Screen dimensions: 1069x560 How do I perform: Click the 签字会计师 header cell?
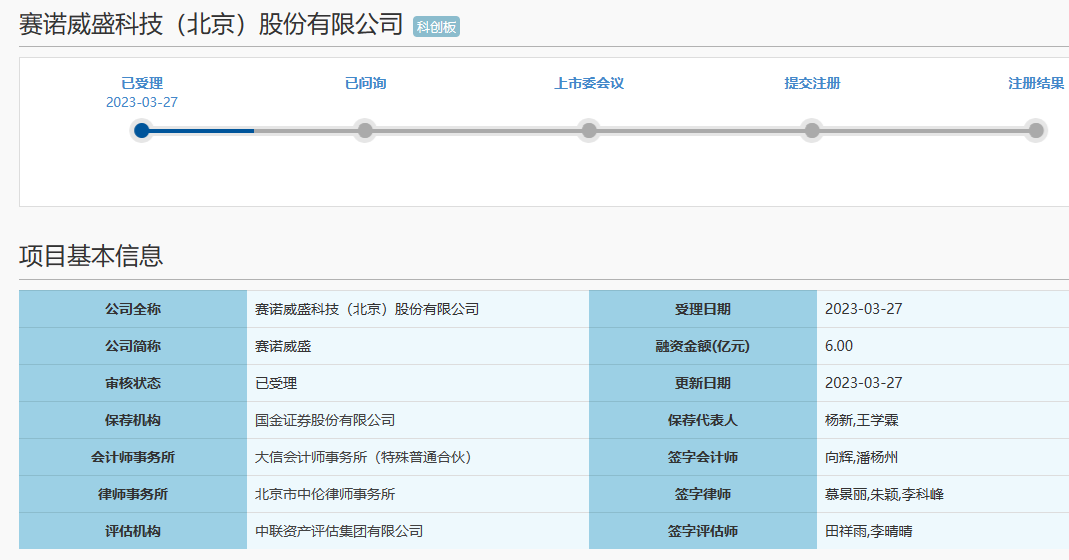point(703,457)
